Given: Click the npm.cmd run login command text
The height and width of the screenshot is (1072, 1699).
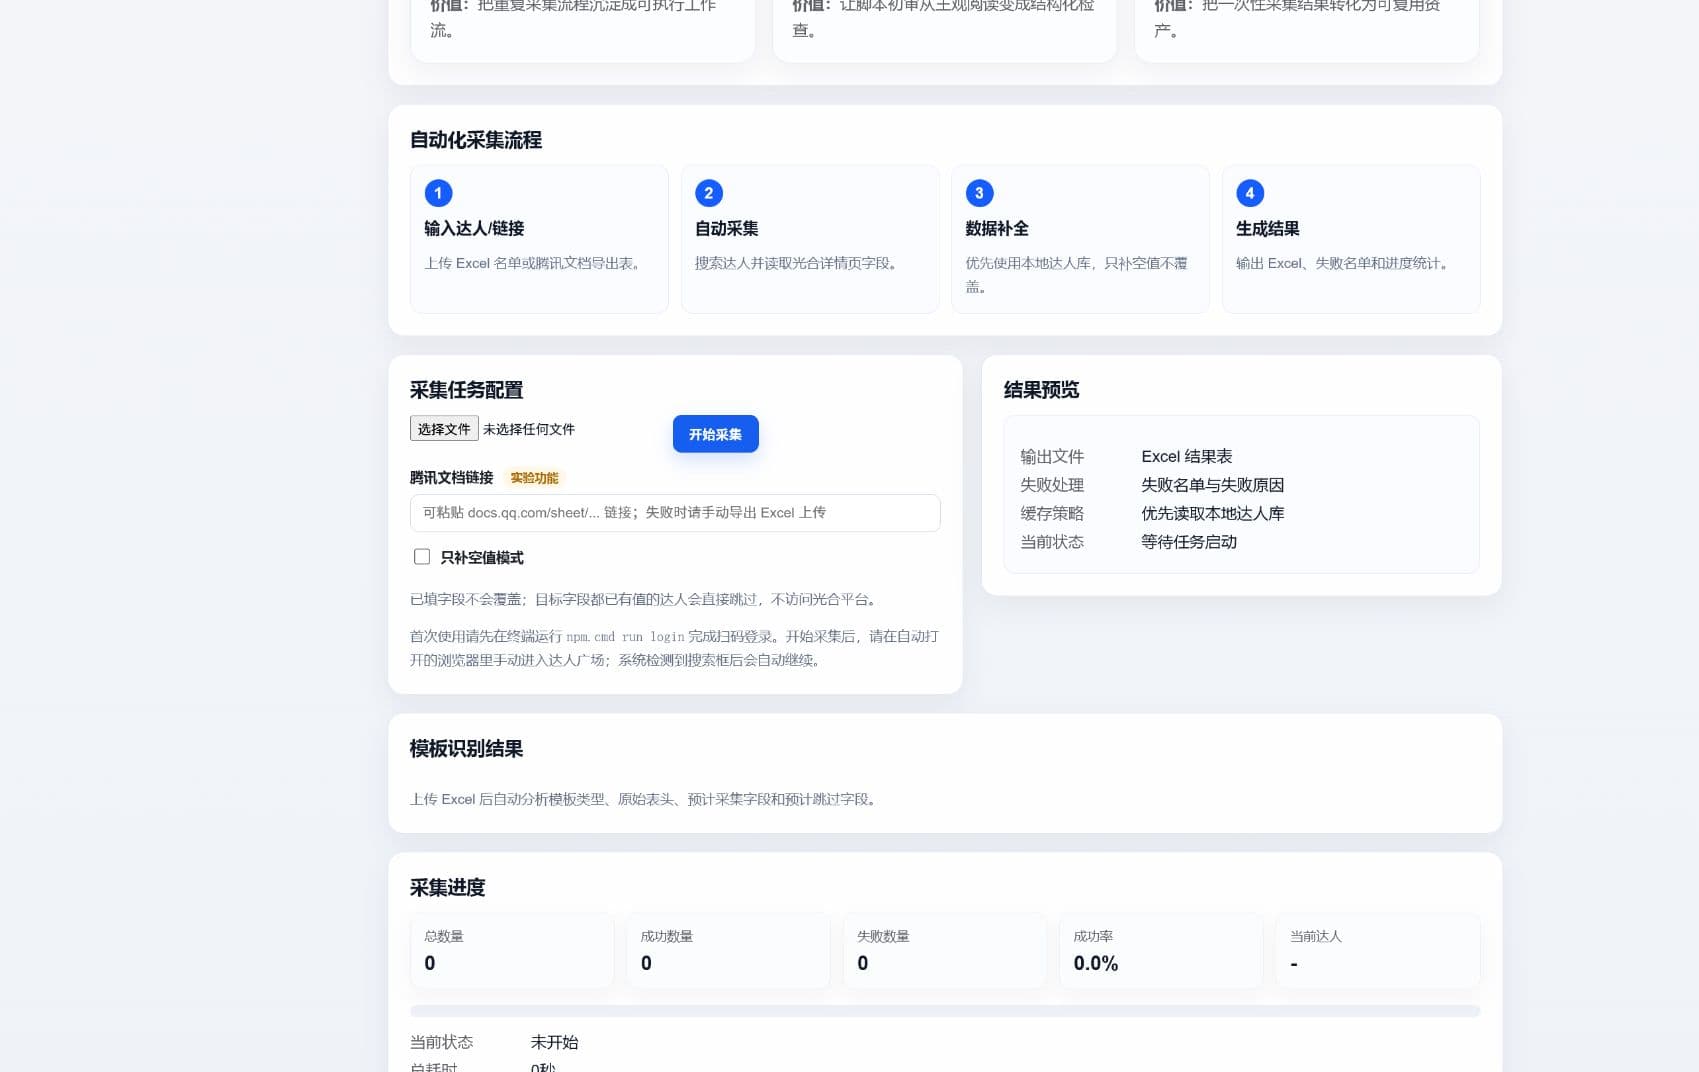Looking at the screenshot, I should point(625,637).
